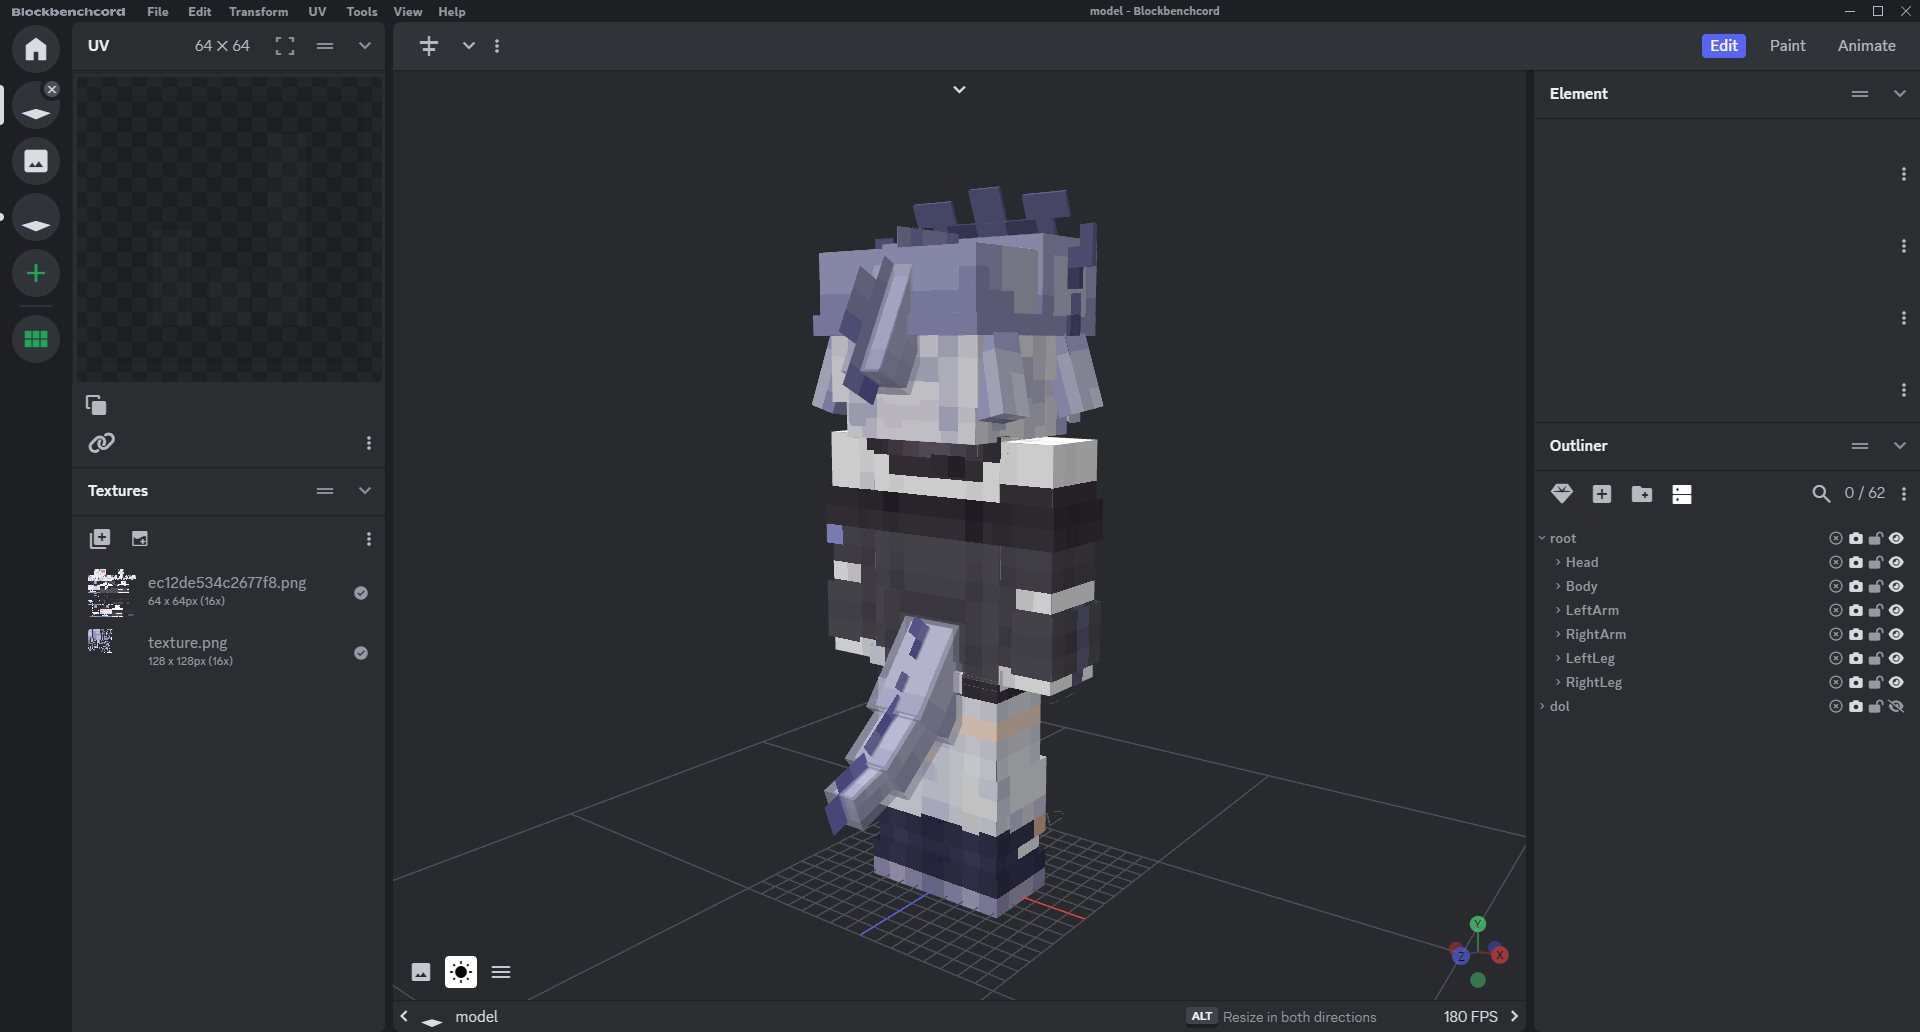Toggle lock on the Body group
This screenshot has width=1920, height=1032.
[x=1876, y=586]
